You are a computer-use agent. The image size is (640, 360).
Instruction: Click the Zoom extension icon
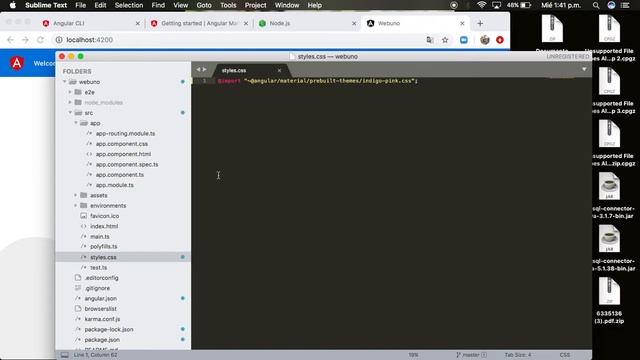464,40
